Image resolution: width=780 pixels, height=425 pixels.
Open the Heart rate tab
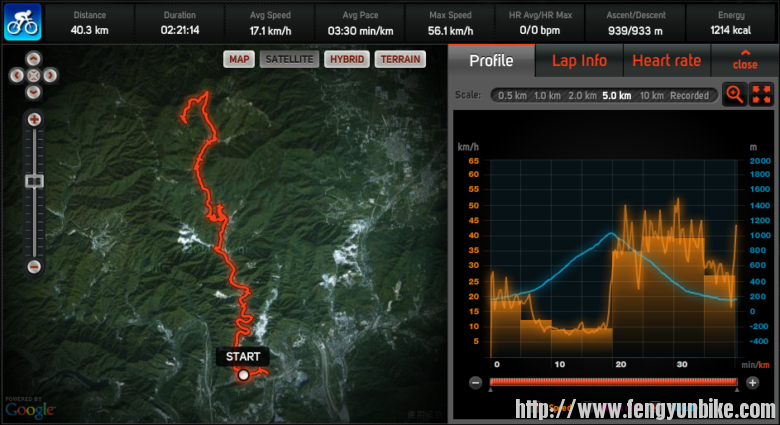[x=667, y=61]
